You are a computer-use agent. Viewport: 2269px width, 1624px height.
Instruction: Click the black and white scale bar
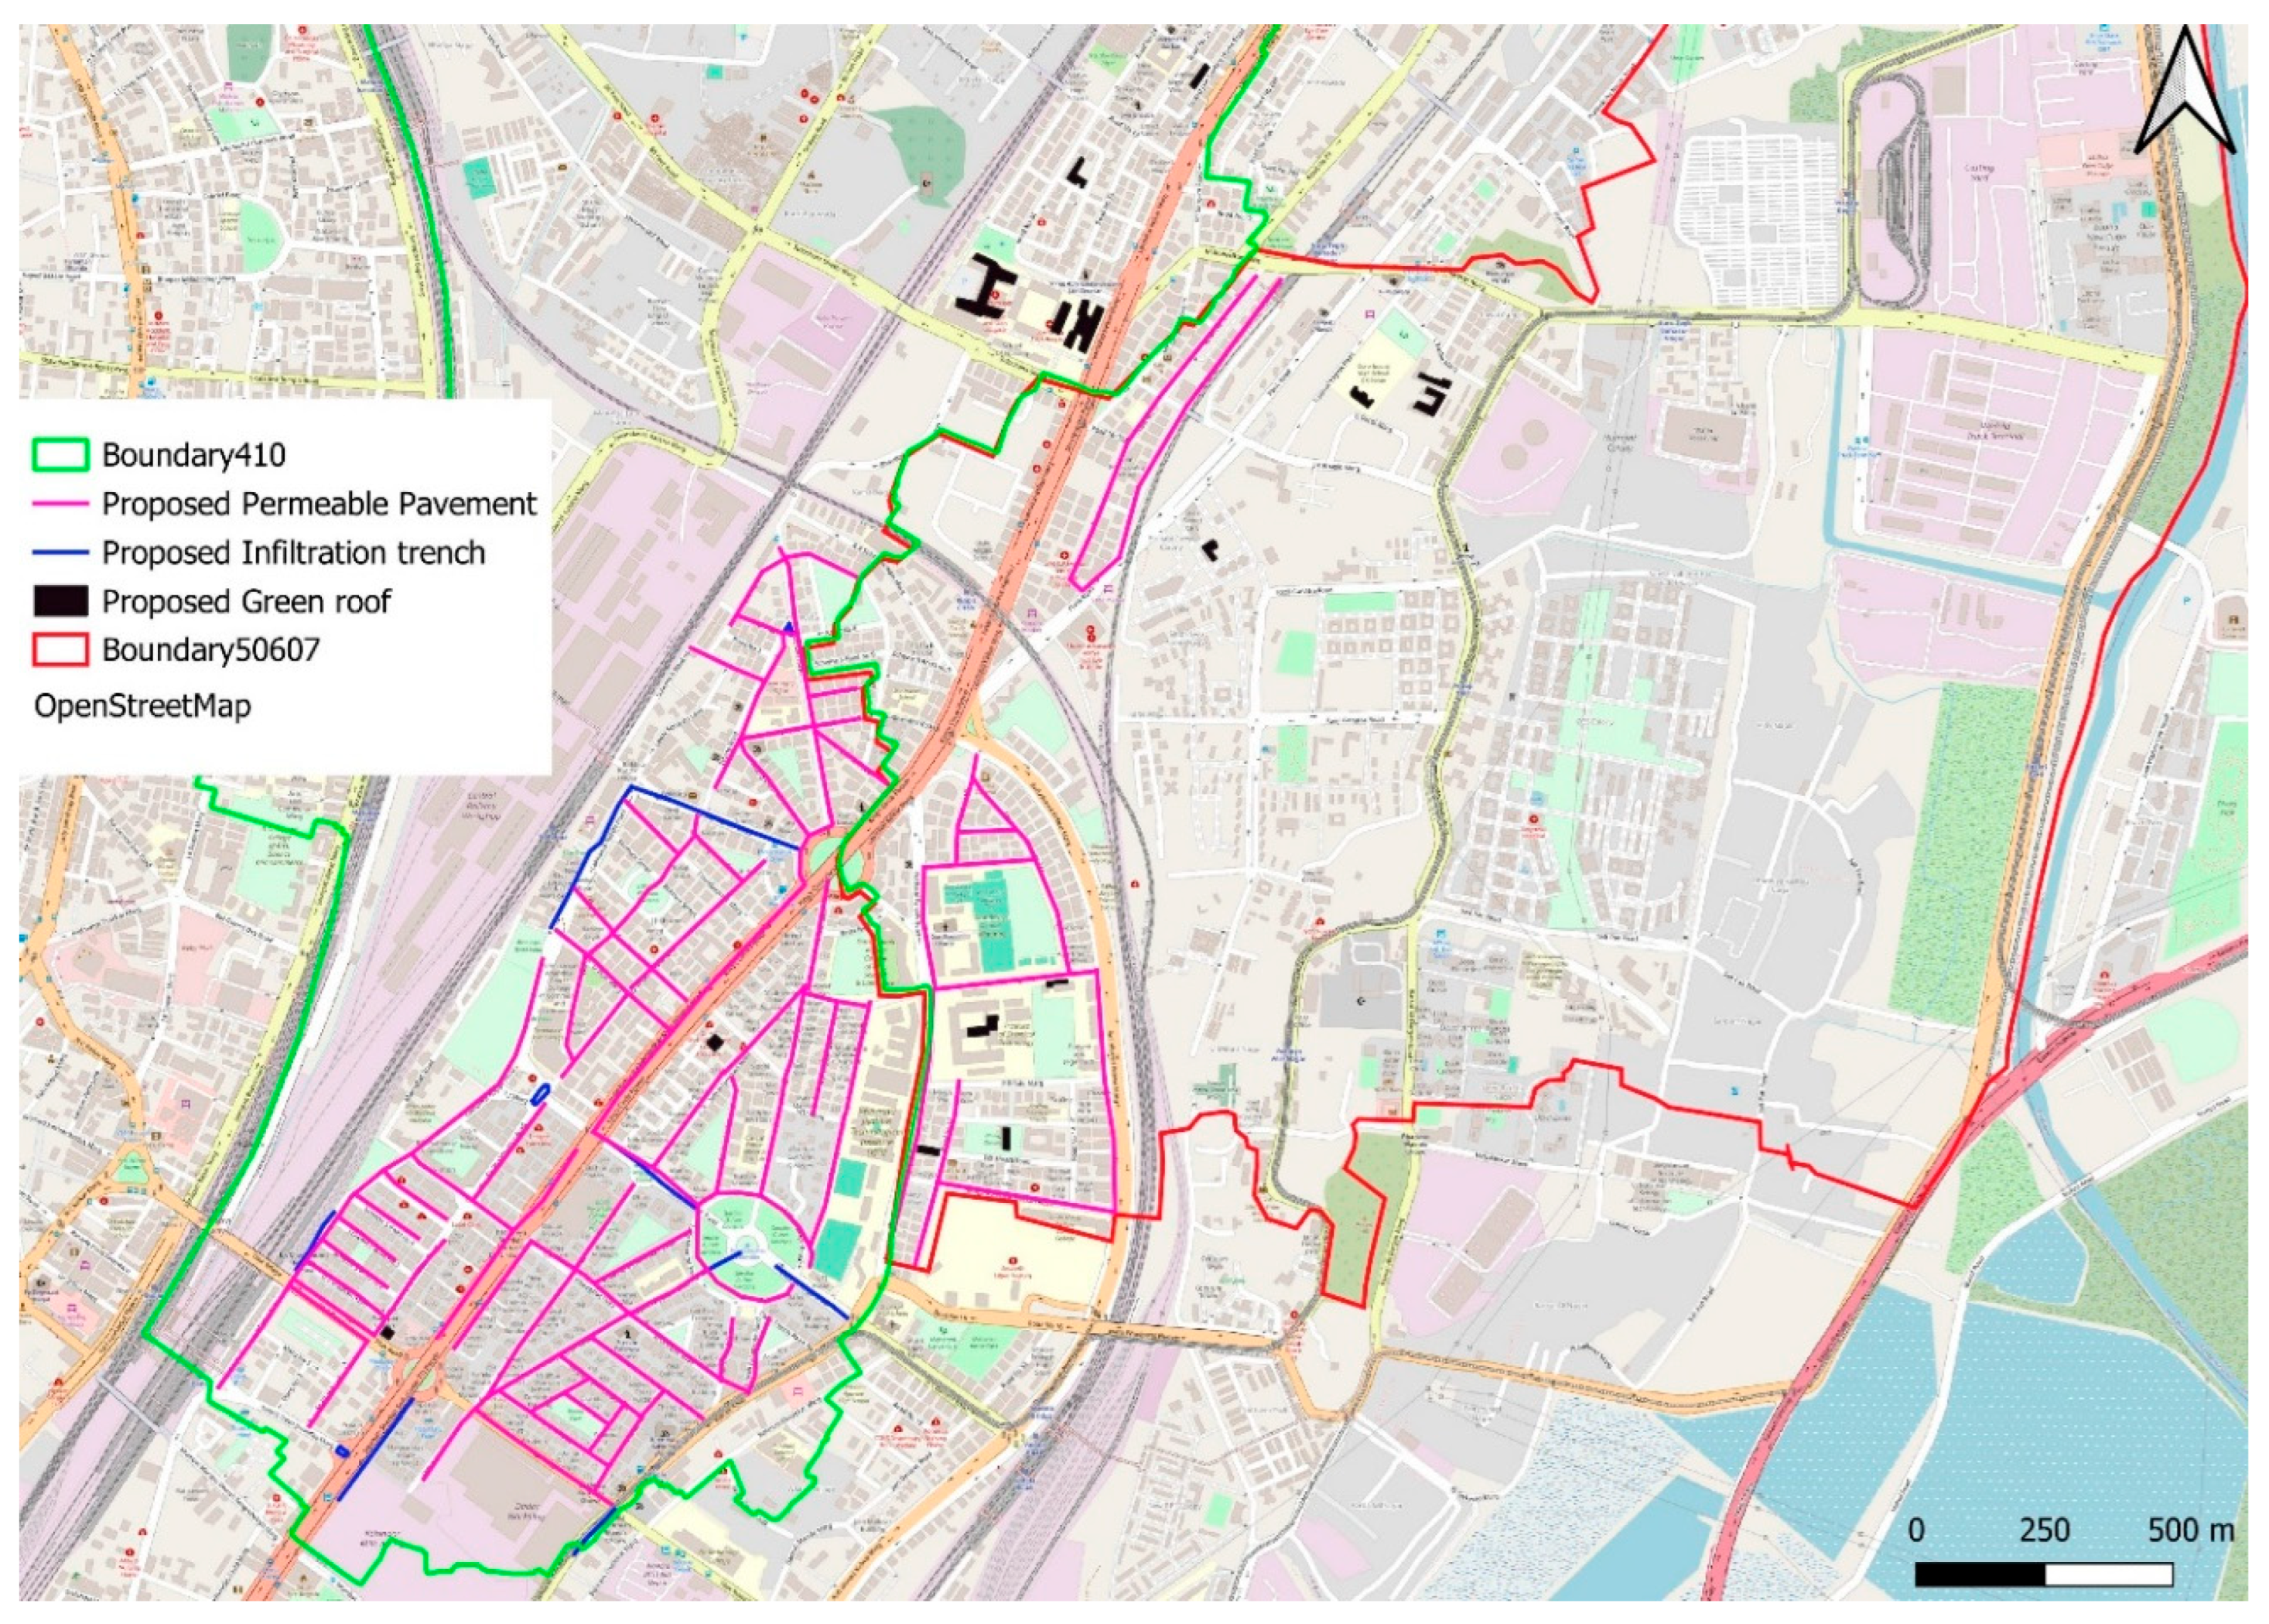point(2042,1575)
